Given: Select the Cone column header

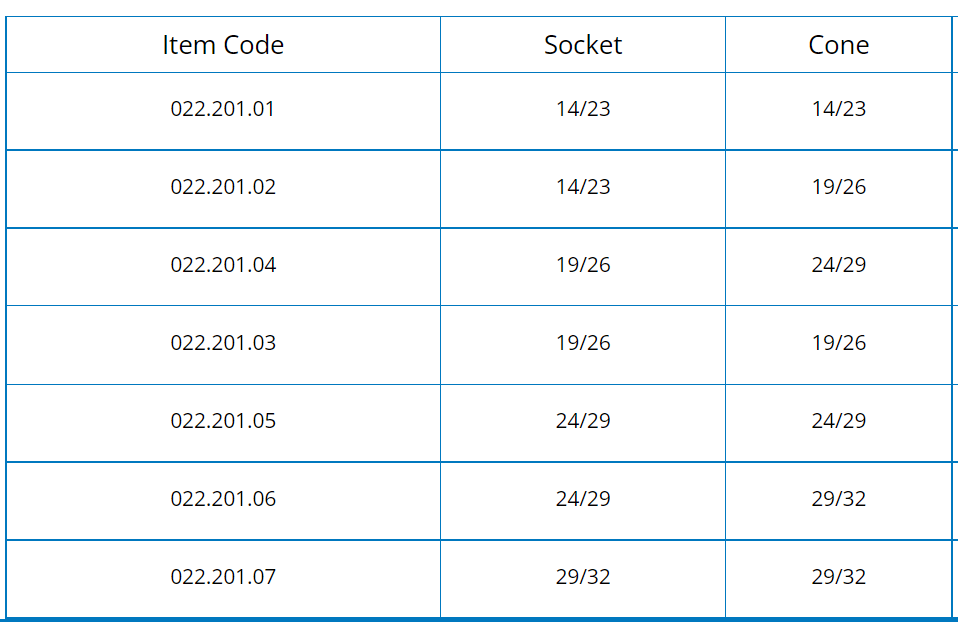Looking at the screenshot, I should point(838,45).
